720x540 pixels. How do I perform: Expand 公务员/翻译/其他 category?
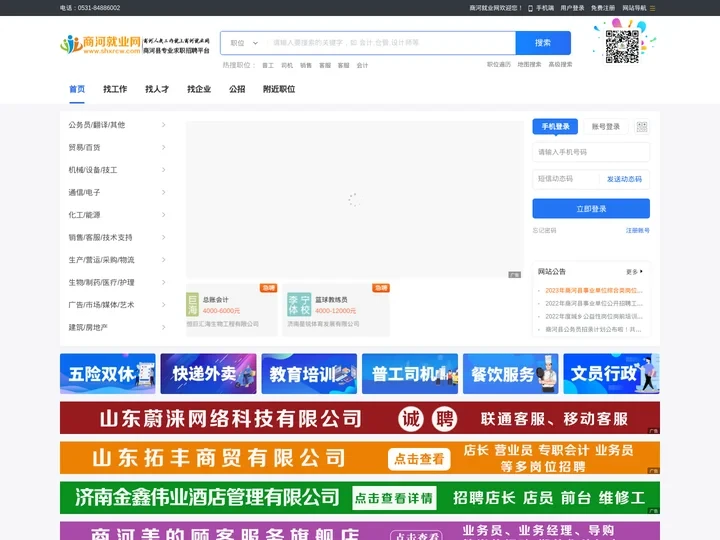point(117,125)
